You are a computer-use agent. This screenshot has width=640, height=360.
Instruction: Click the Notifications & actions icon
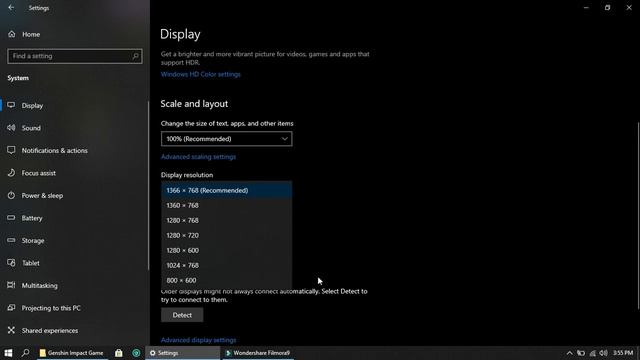[x=11, y=150]
